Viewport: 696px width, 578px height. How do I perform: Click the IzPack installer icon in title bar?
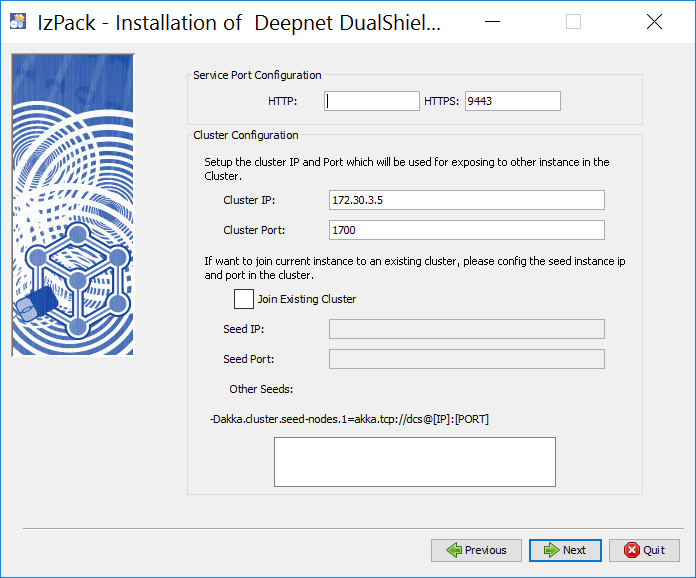coord(17,22)
